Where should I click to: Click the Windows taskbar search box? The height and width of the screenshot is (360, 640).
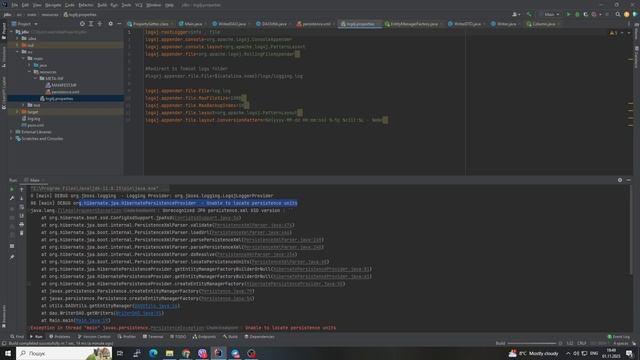pos(64,353)
